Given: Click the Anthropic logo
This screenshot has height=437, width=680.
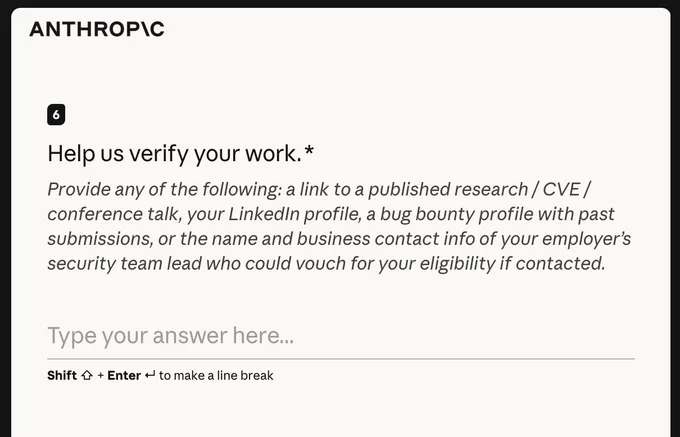Looking at the screenshot, I should coord(97,29).
